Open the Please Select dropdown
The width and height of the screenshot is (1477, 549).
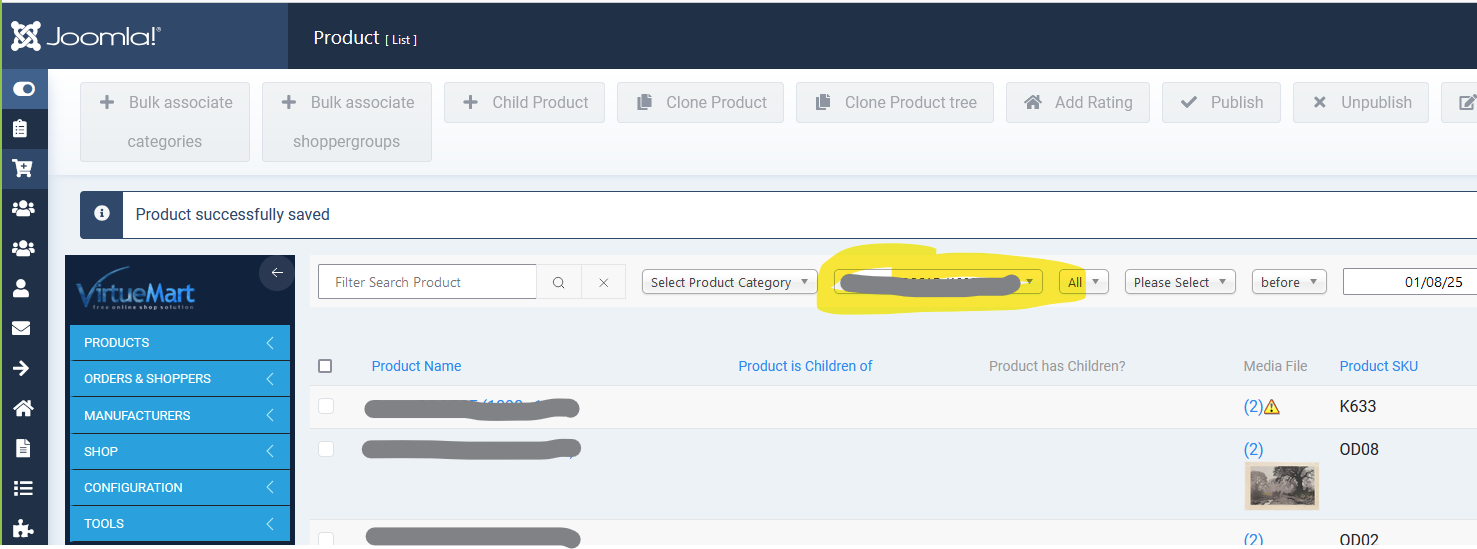tap(1179, 282)
